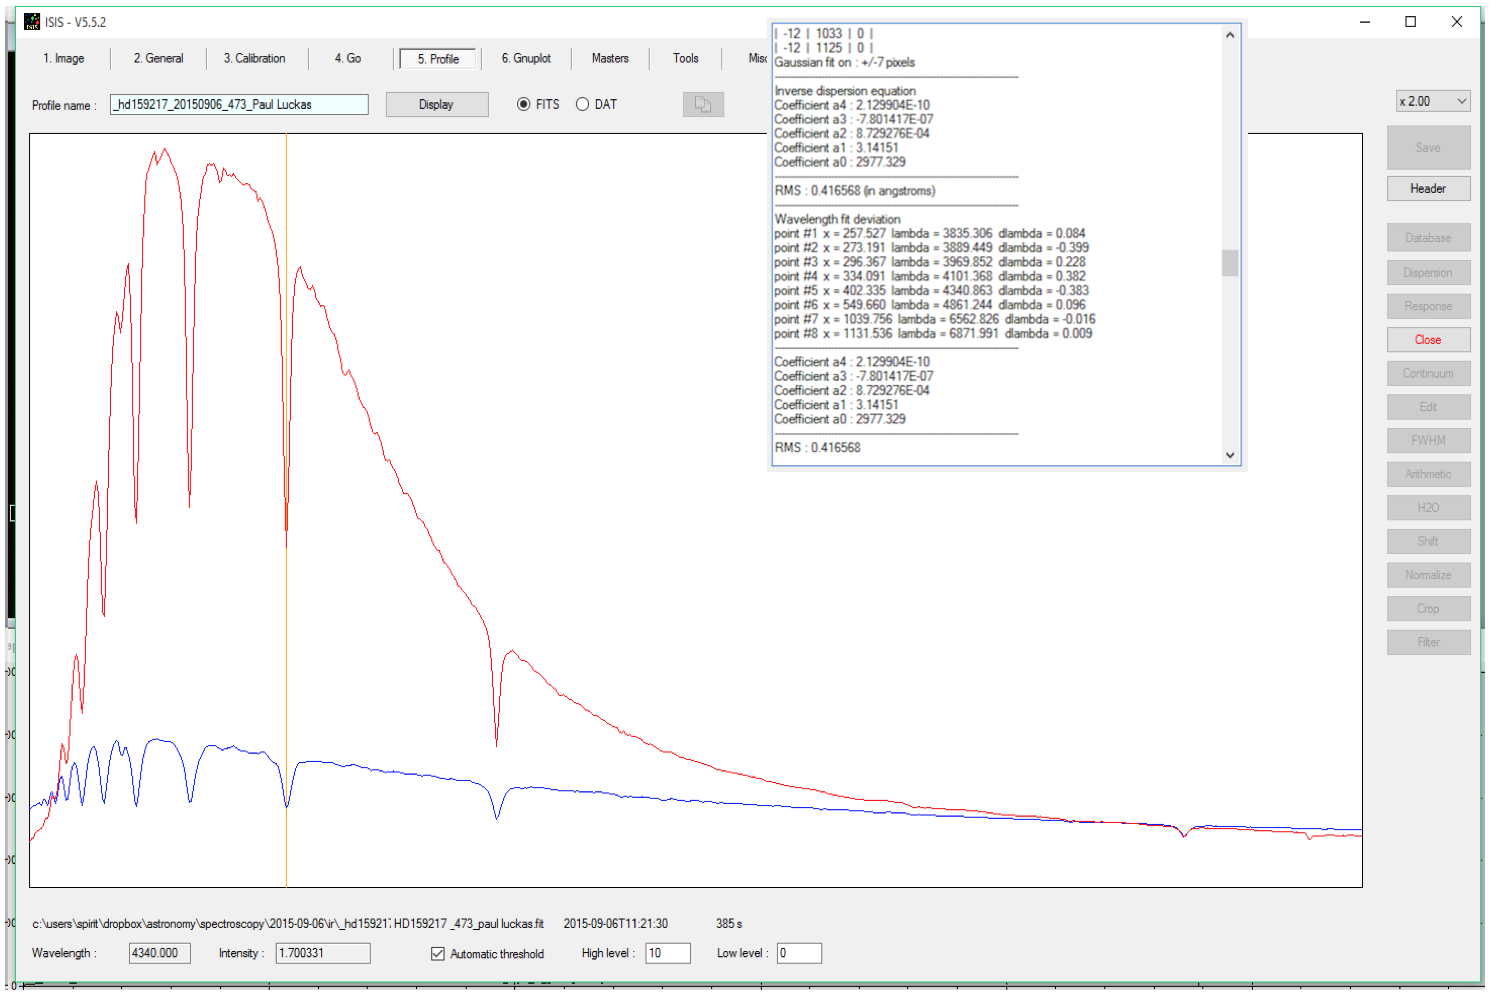This screenshot has height=997, width=1493.
Task: Open the Tools tab
Action: [685, 59]
